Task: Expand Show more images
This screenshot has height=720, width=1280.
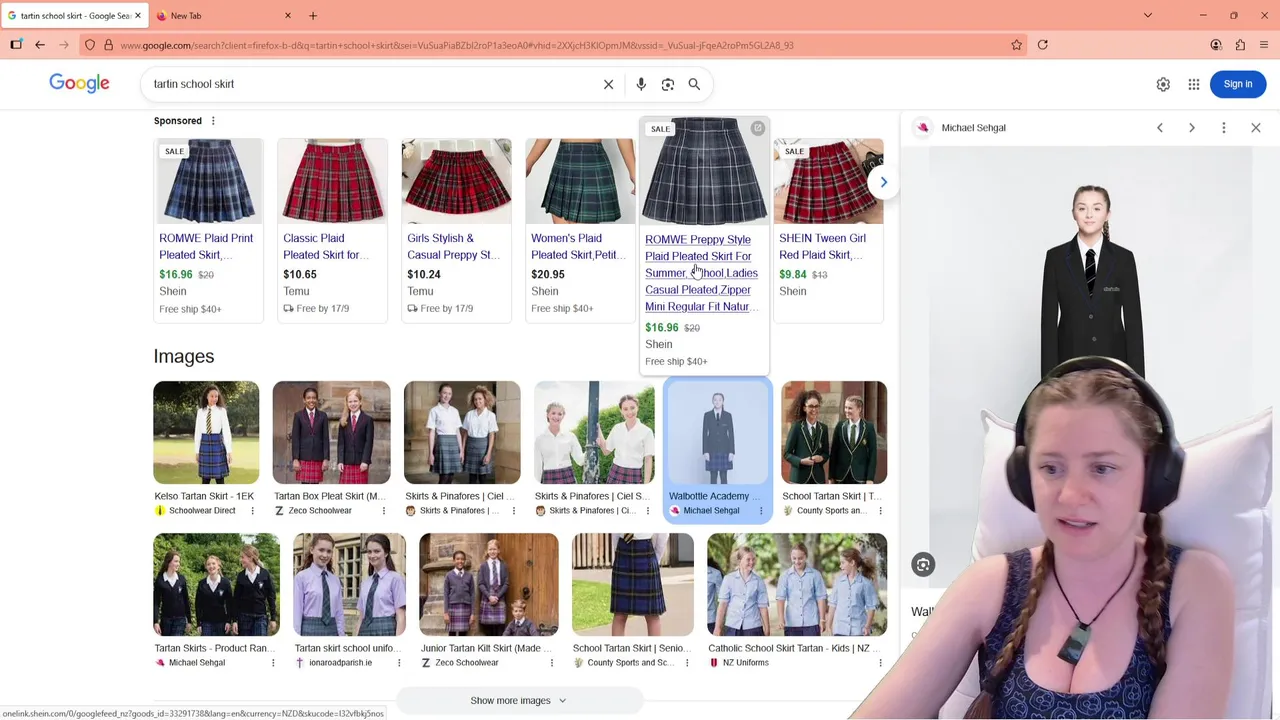Action: click(x=518, y=701)
